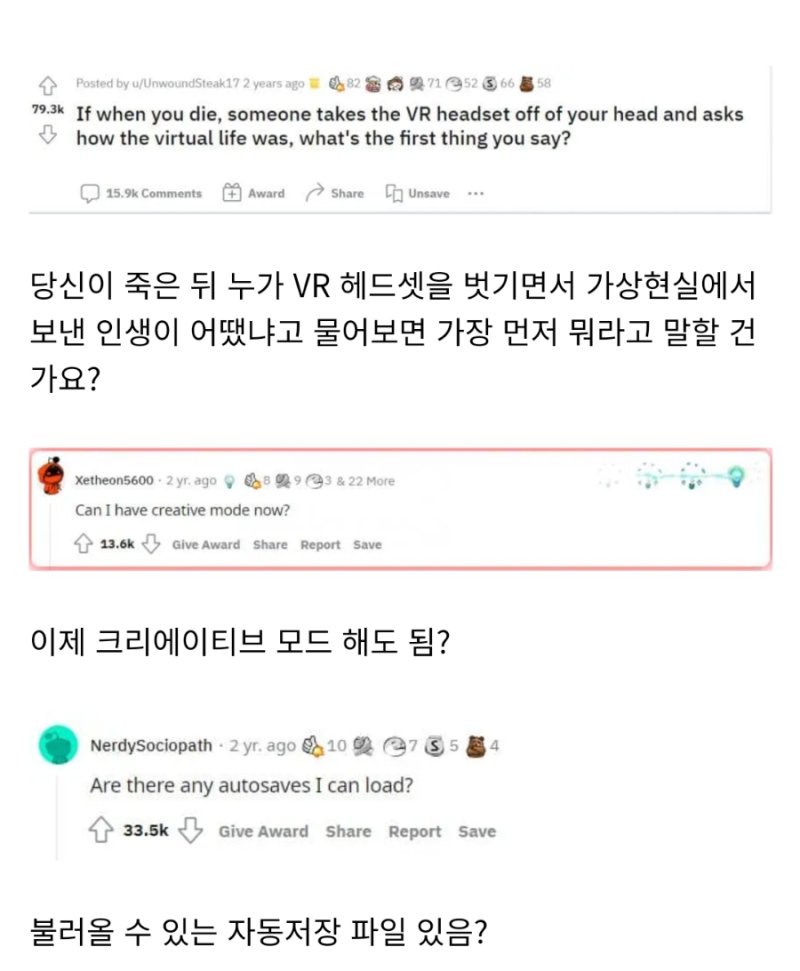Share NerdySociopath's comment
The height and width of the screenshot is (971, 800).
click(349, 831)
